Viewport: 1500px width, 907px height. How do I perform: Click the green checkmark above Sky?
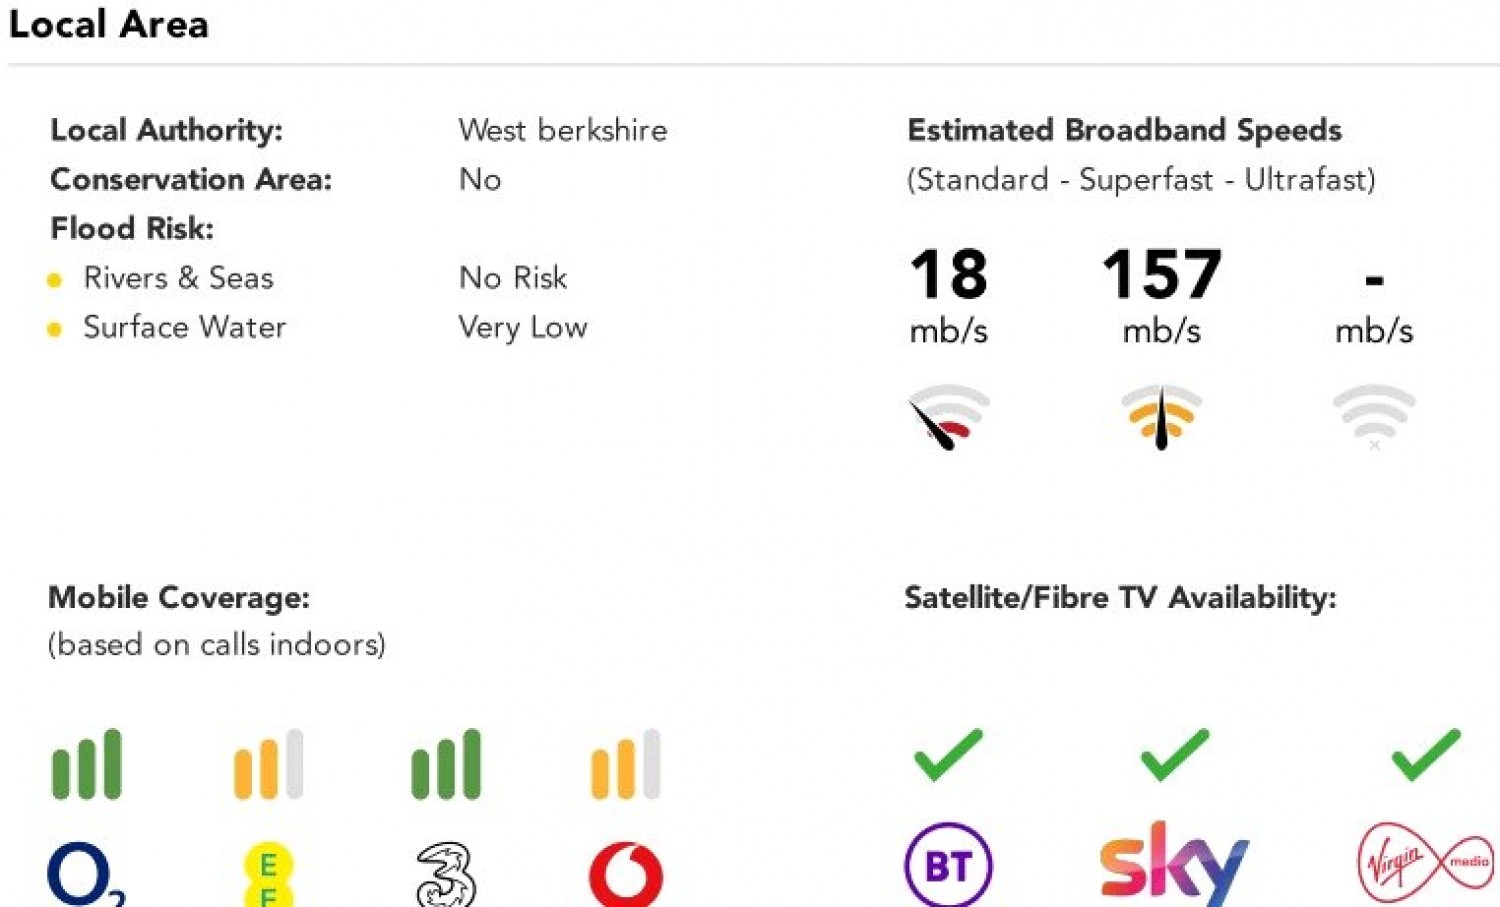coord(1175,755)
